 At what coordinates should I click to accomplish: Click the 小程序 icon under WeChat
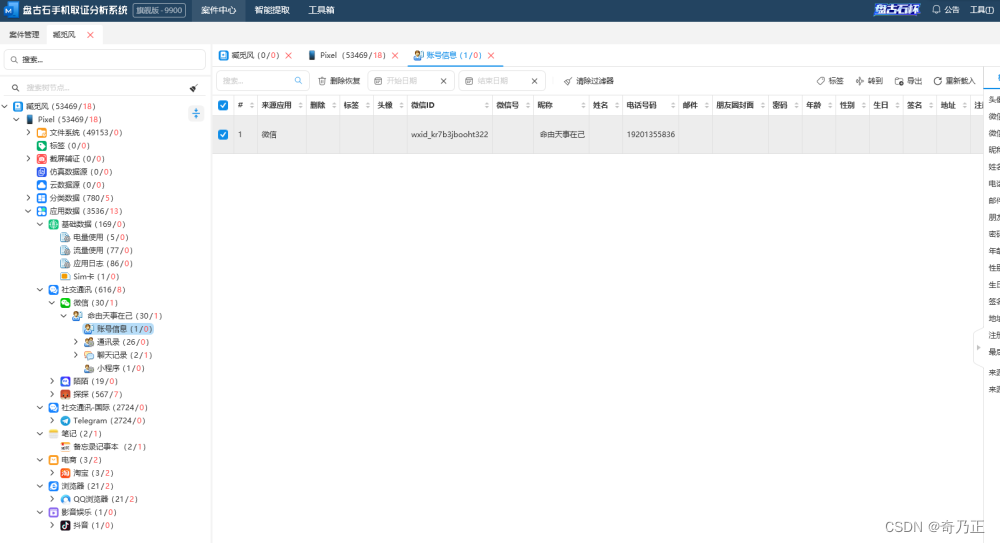pos(89,369)
